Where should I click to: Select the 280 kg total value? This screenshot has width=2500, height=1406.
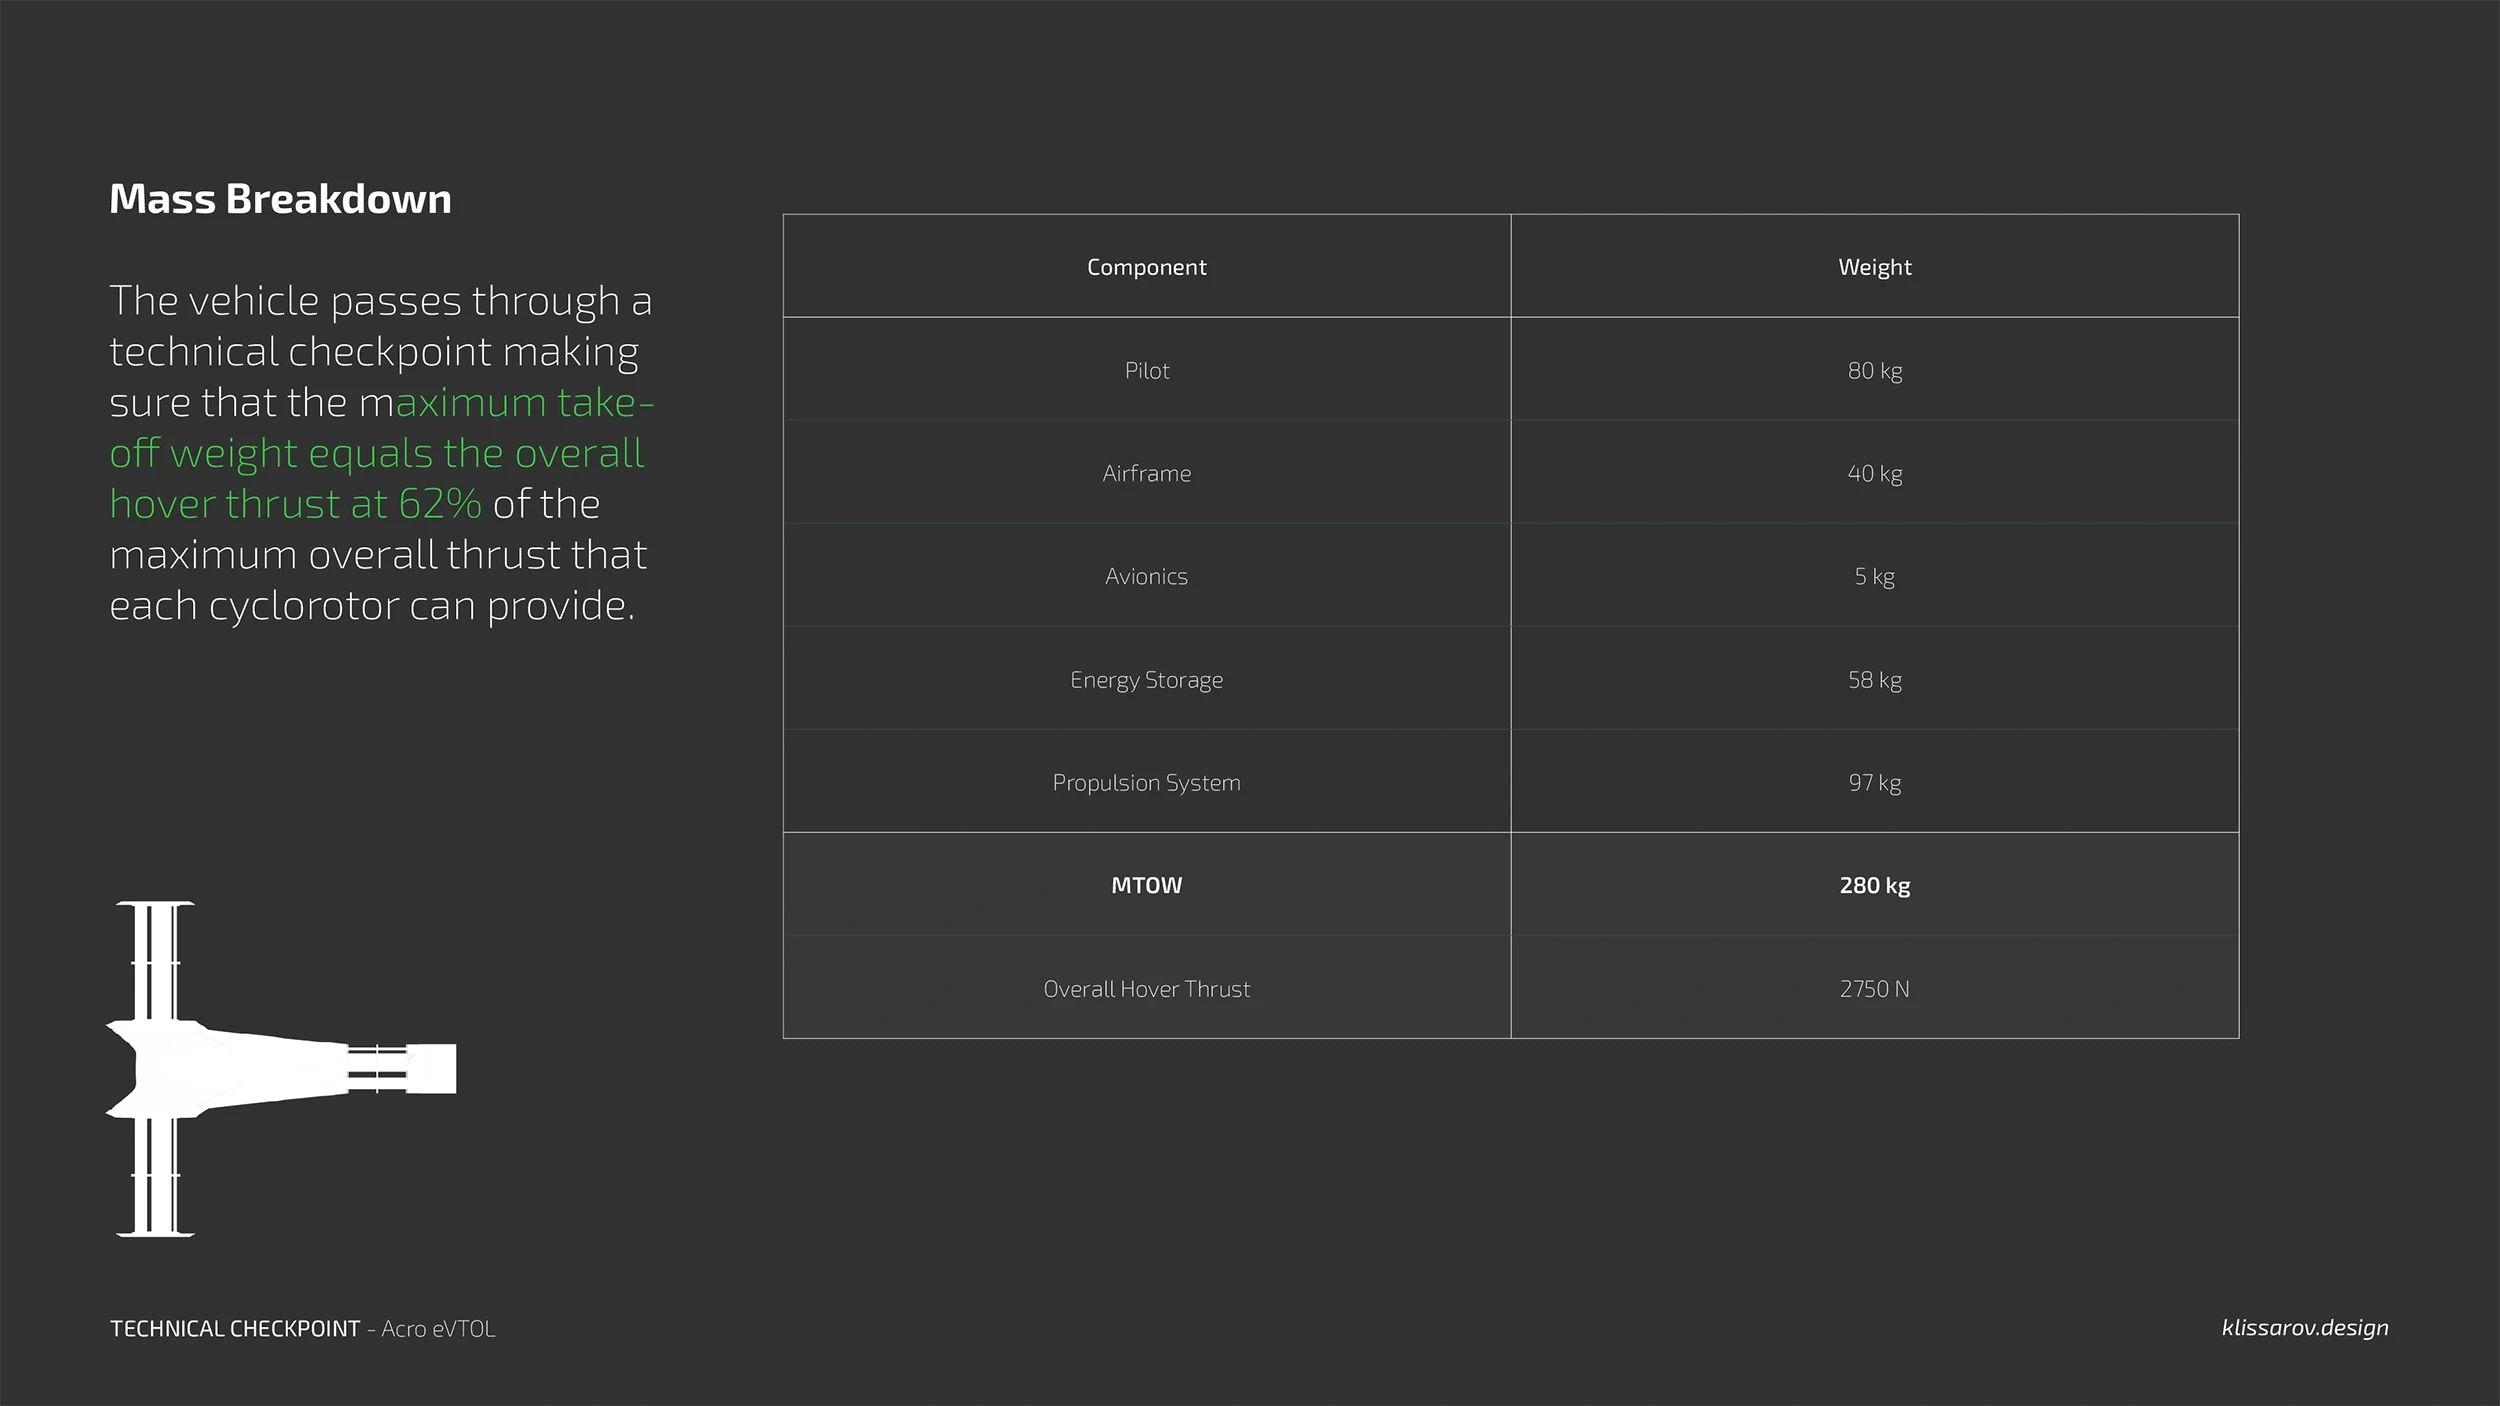coord(1874,886)
